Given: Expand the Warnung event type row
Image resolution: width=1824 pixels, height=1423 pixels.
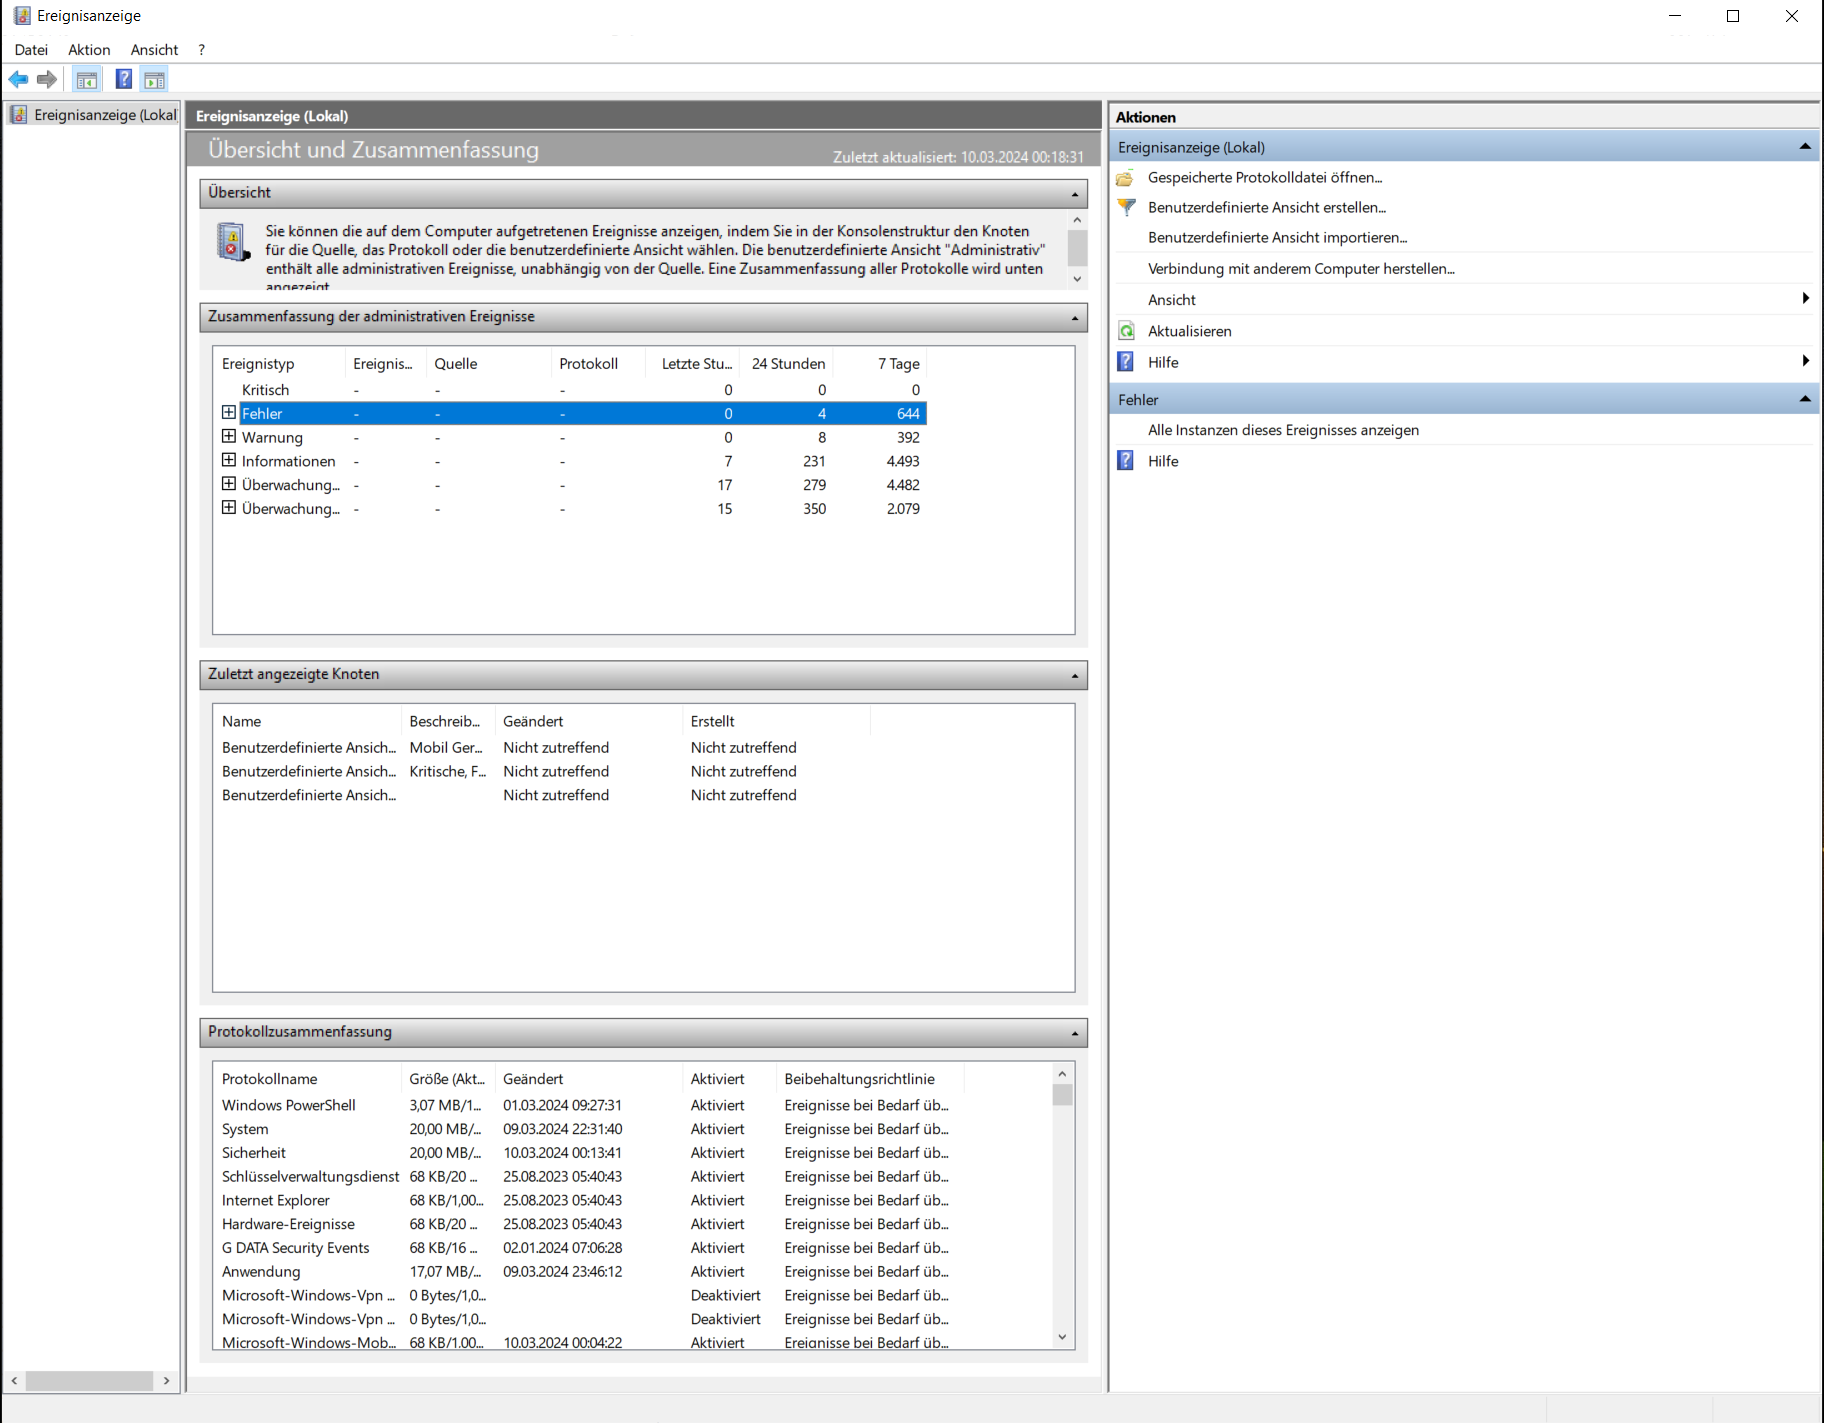Looking at the screenshot, I should [x=229, y=437].
